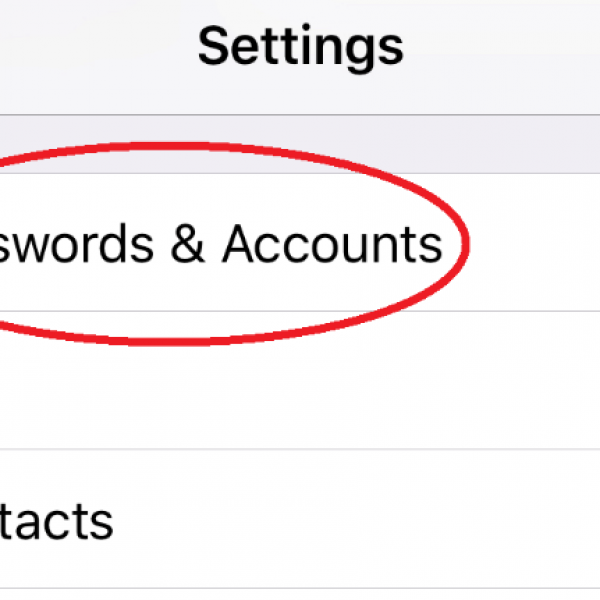Select the empty row above Contacts
Viewport: 600px width, 600px height.
300,380
